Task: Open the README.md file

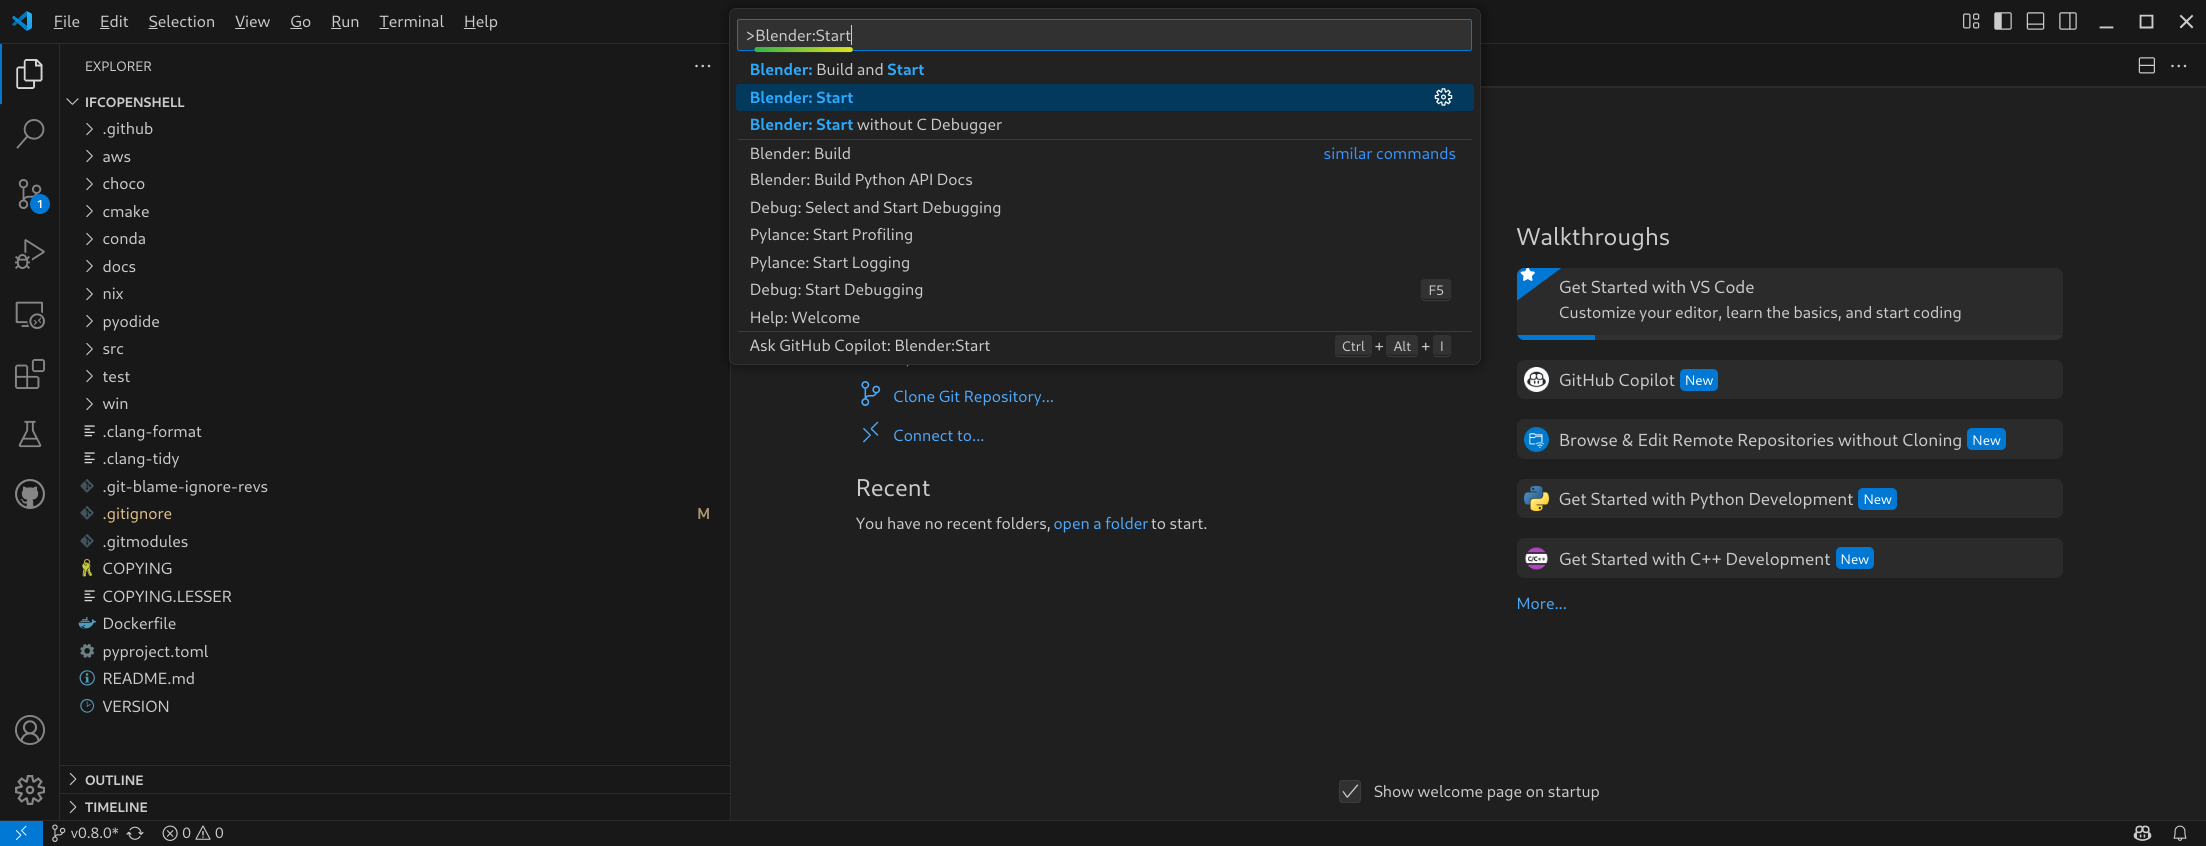Action: pyautogui.click(x=148, y=679)
